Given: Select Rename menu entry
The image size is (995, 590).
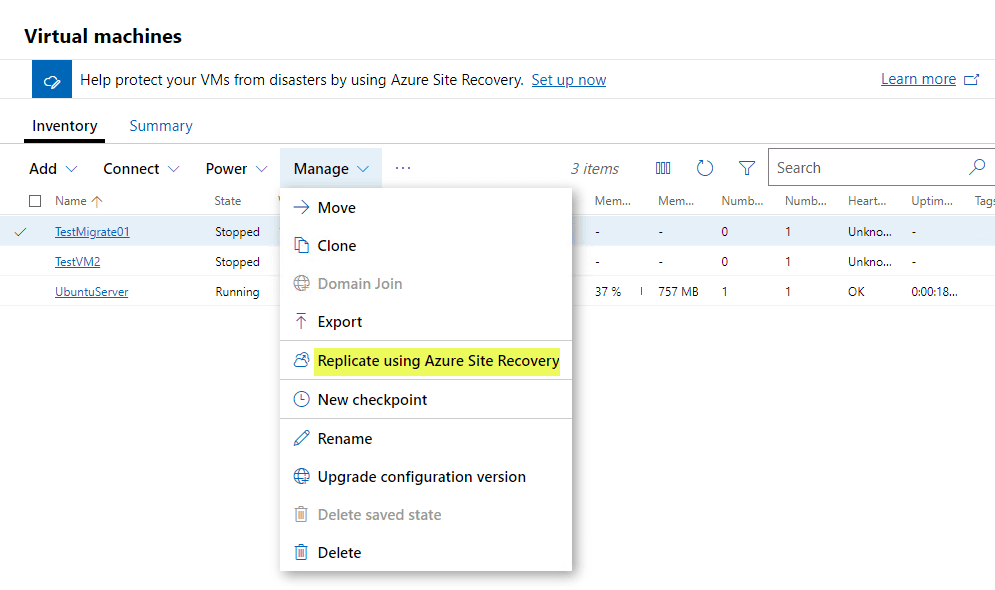Looking at the screenshot, I should (426, 438).
